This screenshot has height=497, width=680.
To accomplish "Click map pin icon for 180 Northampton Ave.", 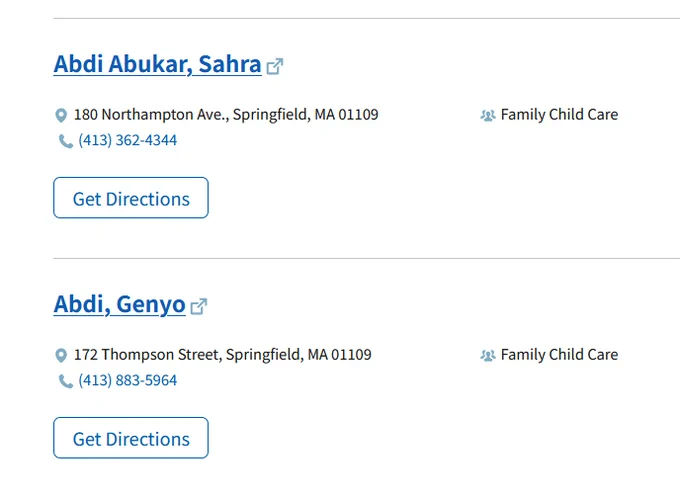I will coord(61,115).
